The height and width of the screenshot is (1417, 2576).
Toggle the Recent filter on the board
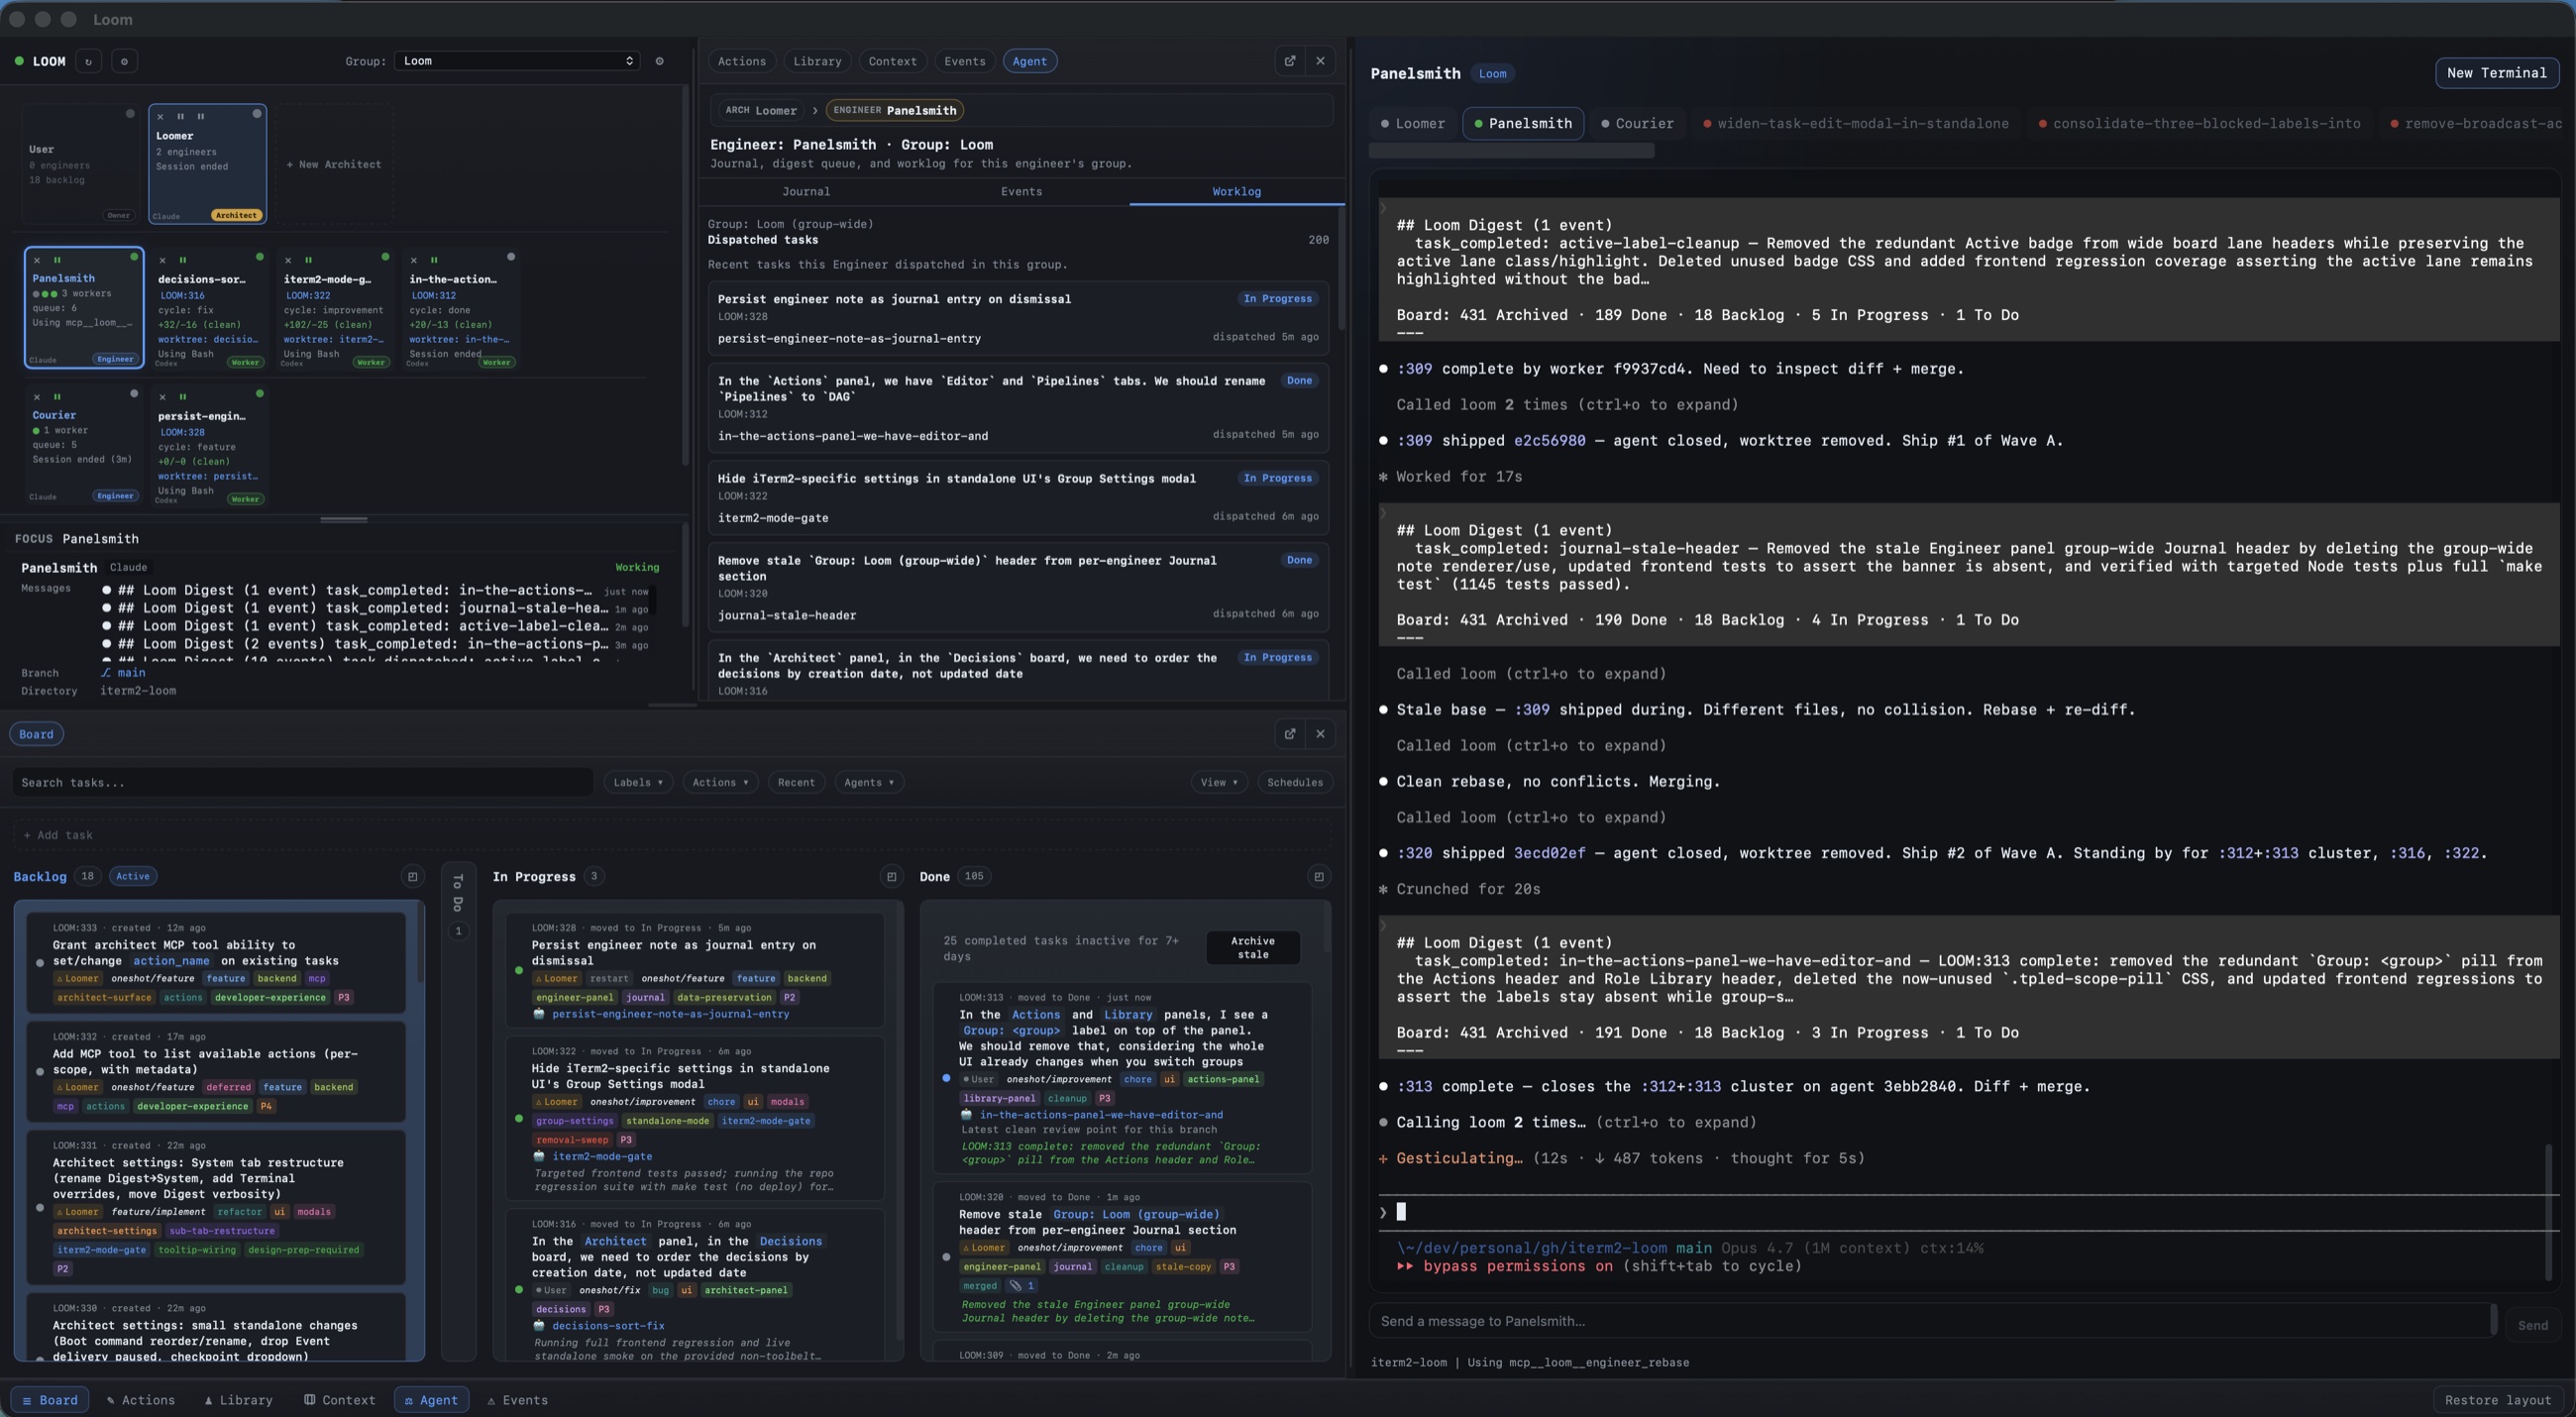point(796,782)
